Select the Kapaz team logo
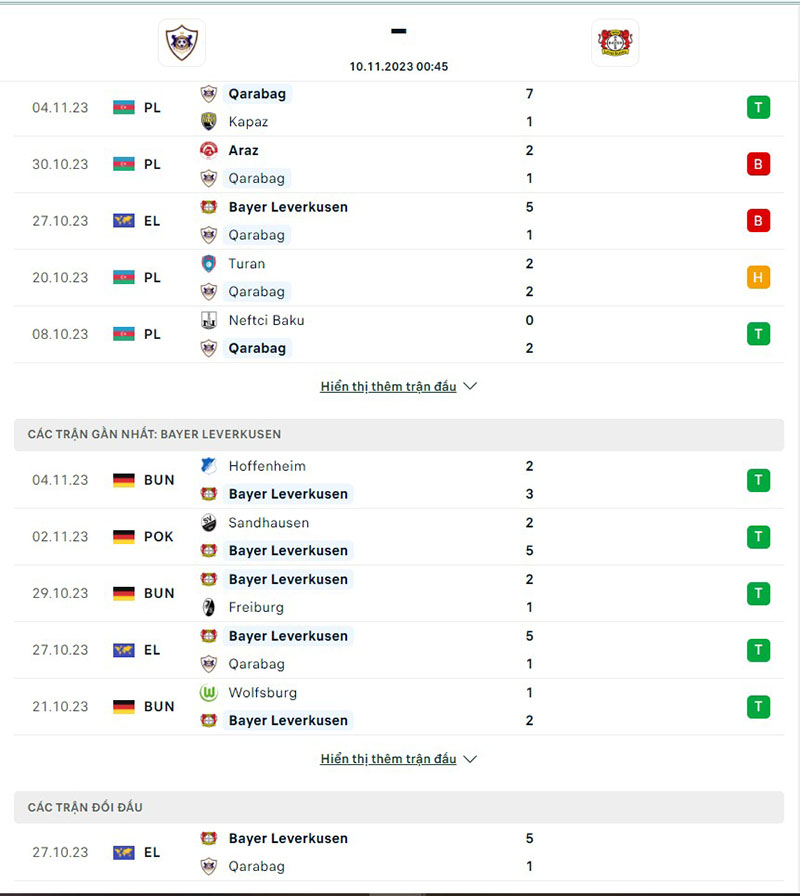The image size is (800, 896). [210, 121]
